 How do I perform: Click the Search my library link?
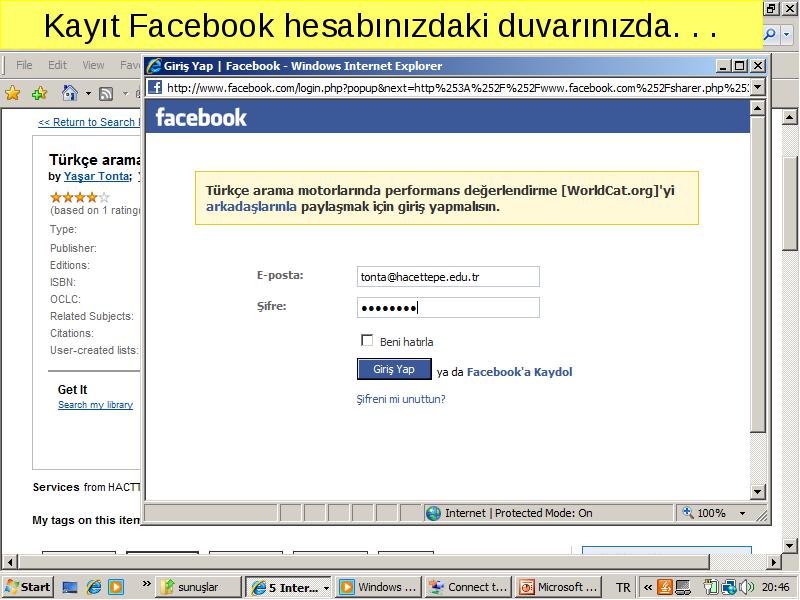click(x=95, y=405)
